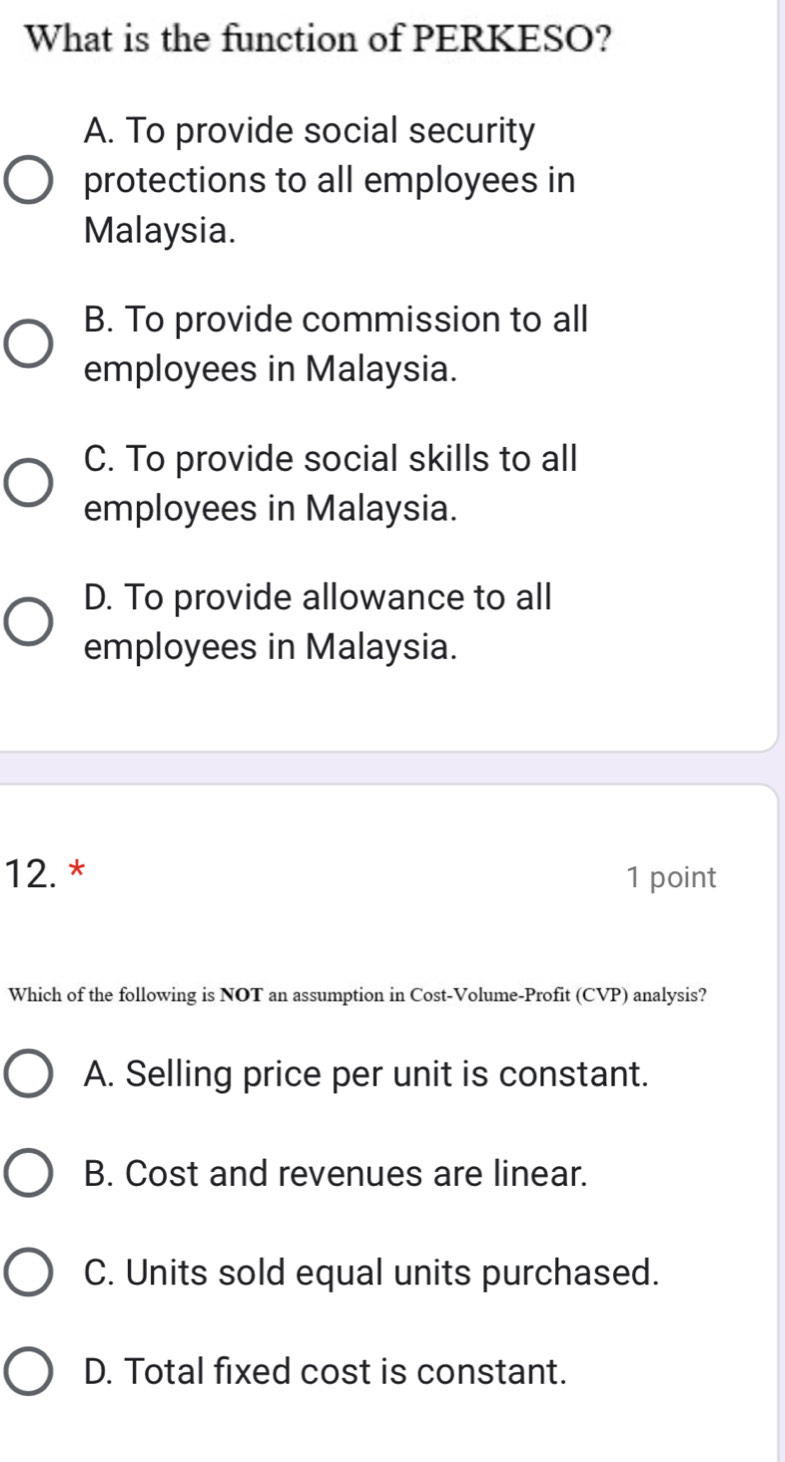
Task: Mark radio for total fixed cost constant
Action: click(x=29, y=1371)
